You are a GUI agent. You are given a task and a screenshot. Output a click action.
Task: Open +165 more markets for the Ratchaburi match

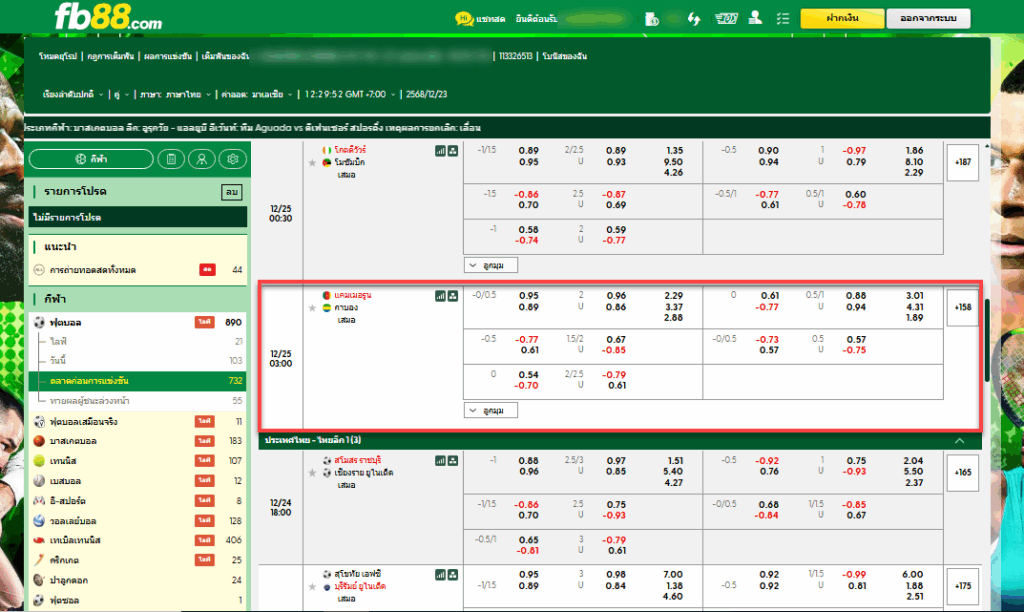[963, 472]
